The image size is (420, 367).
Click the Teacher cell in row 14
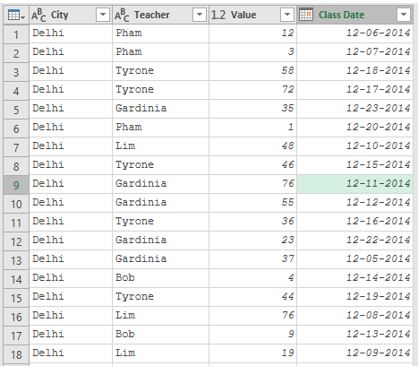click(161, 278)
